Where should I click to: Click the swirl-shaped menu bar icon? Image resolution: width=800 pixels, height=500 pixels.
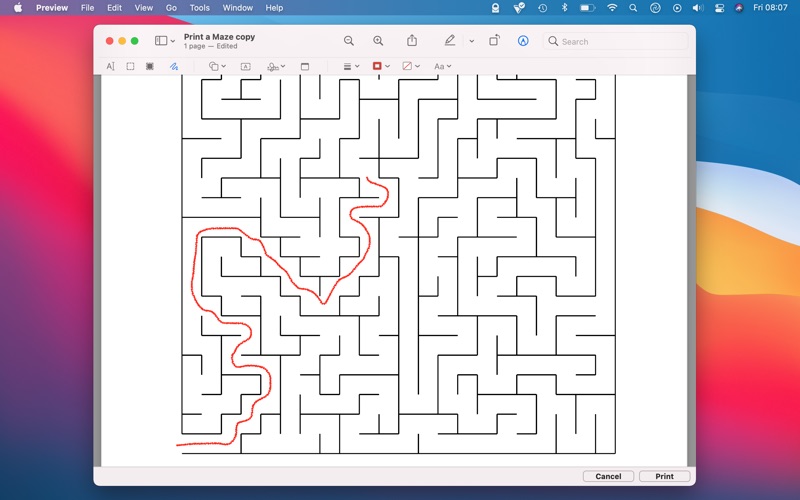tap(655, 8)
